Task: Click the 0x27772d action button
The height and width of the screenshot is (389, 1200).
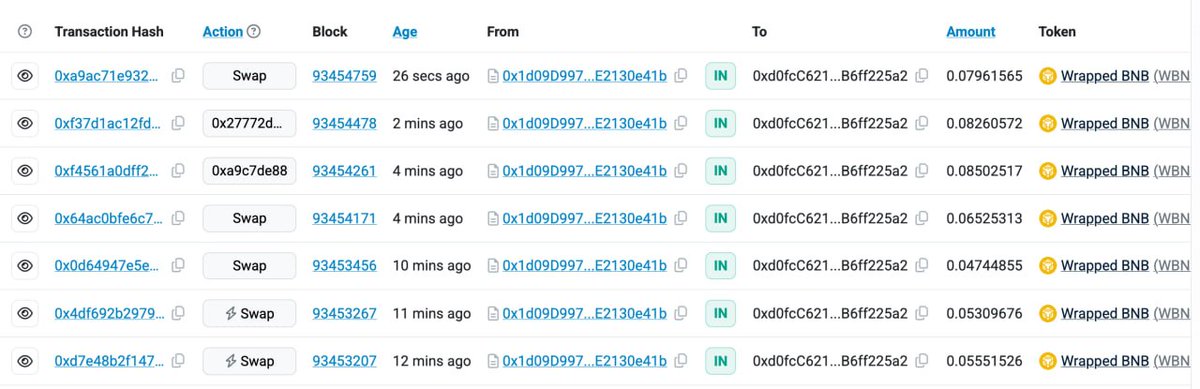Action: coord(250,123)
